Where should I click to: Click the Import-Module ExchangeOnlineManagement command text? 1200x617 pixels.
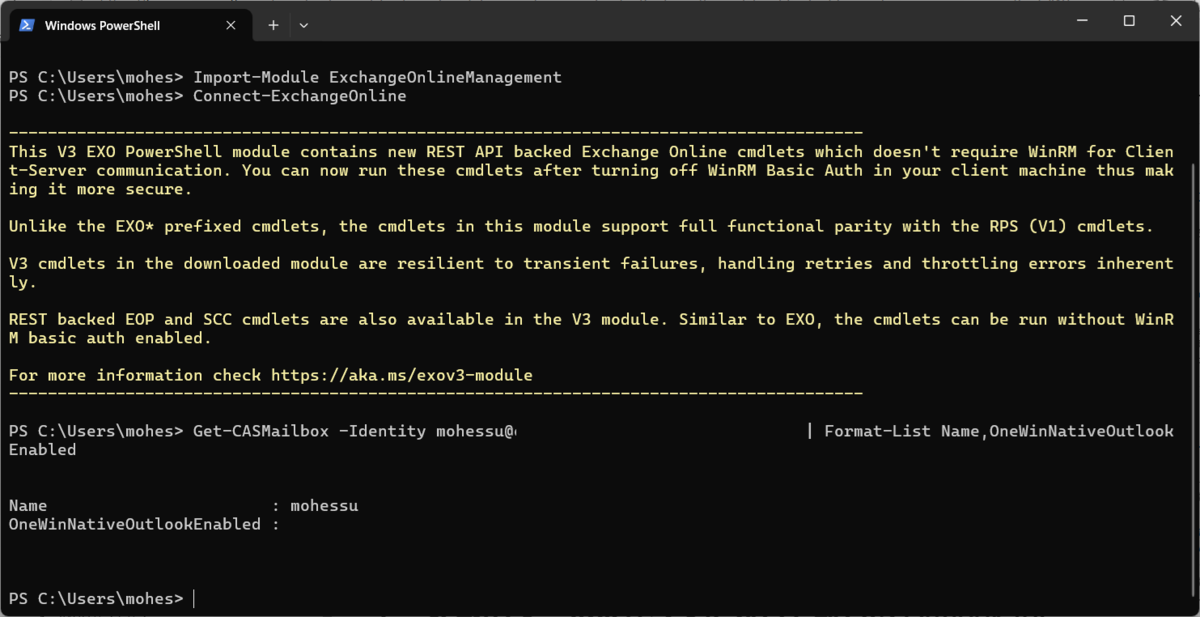tap(377, 77)
